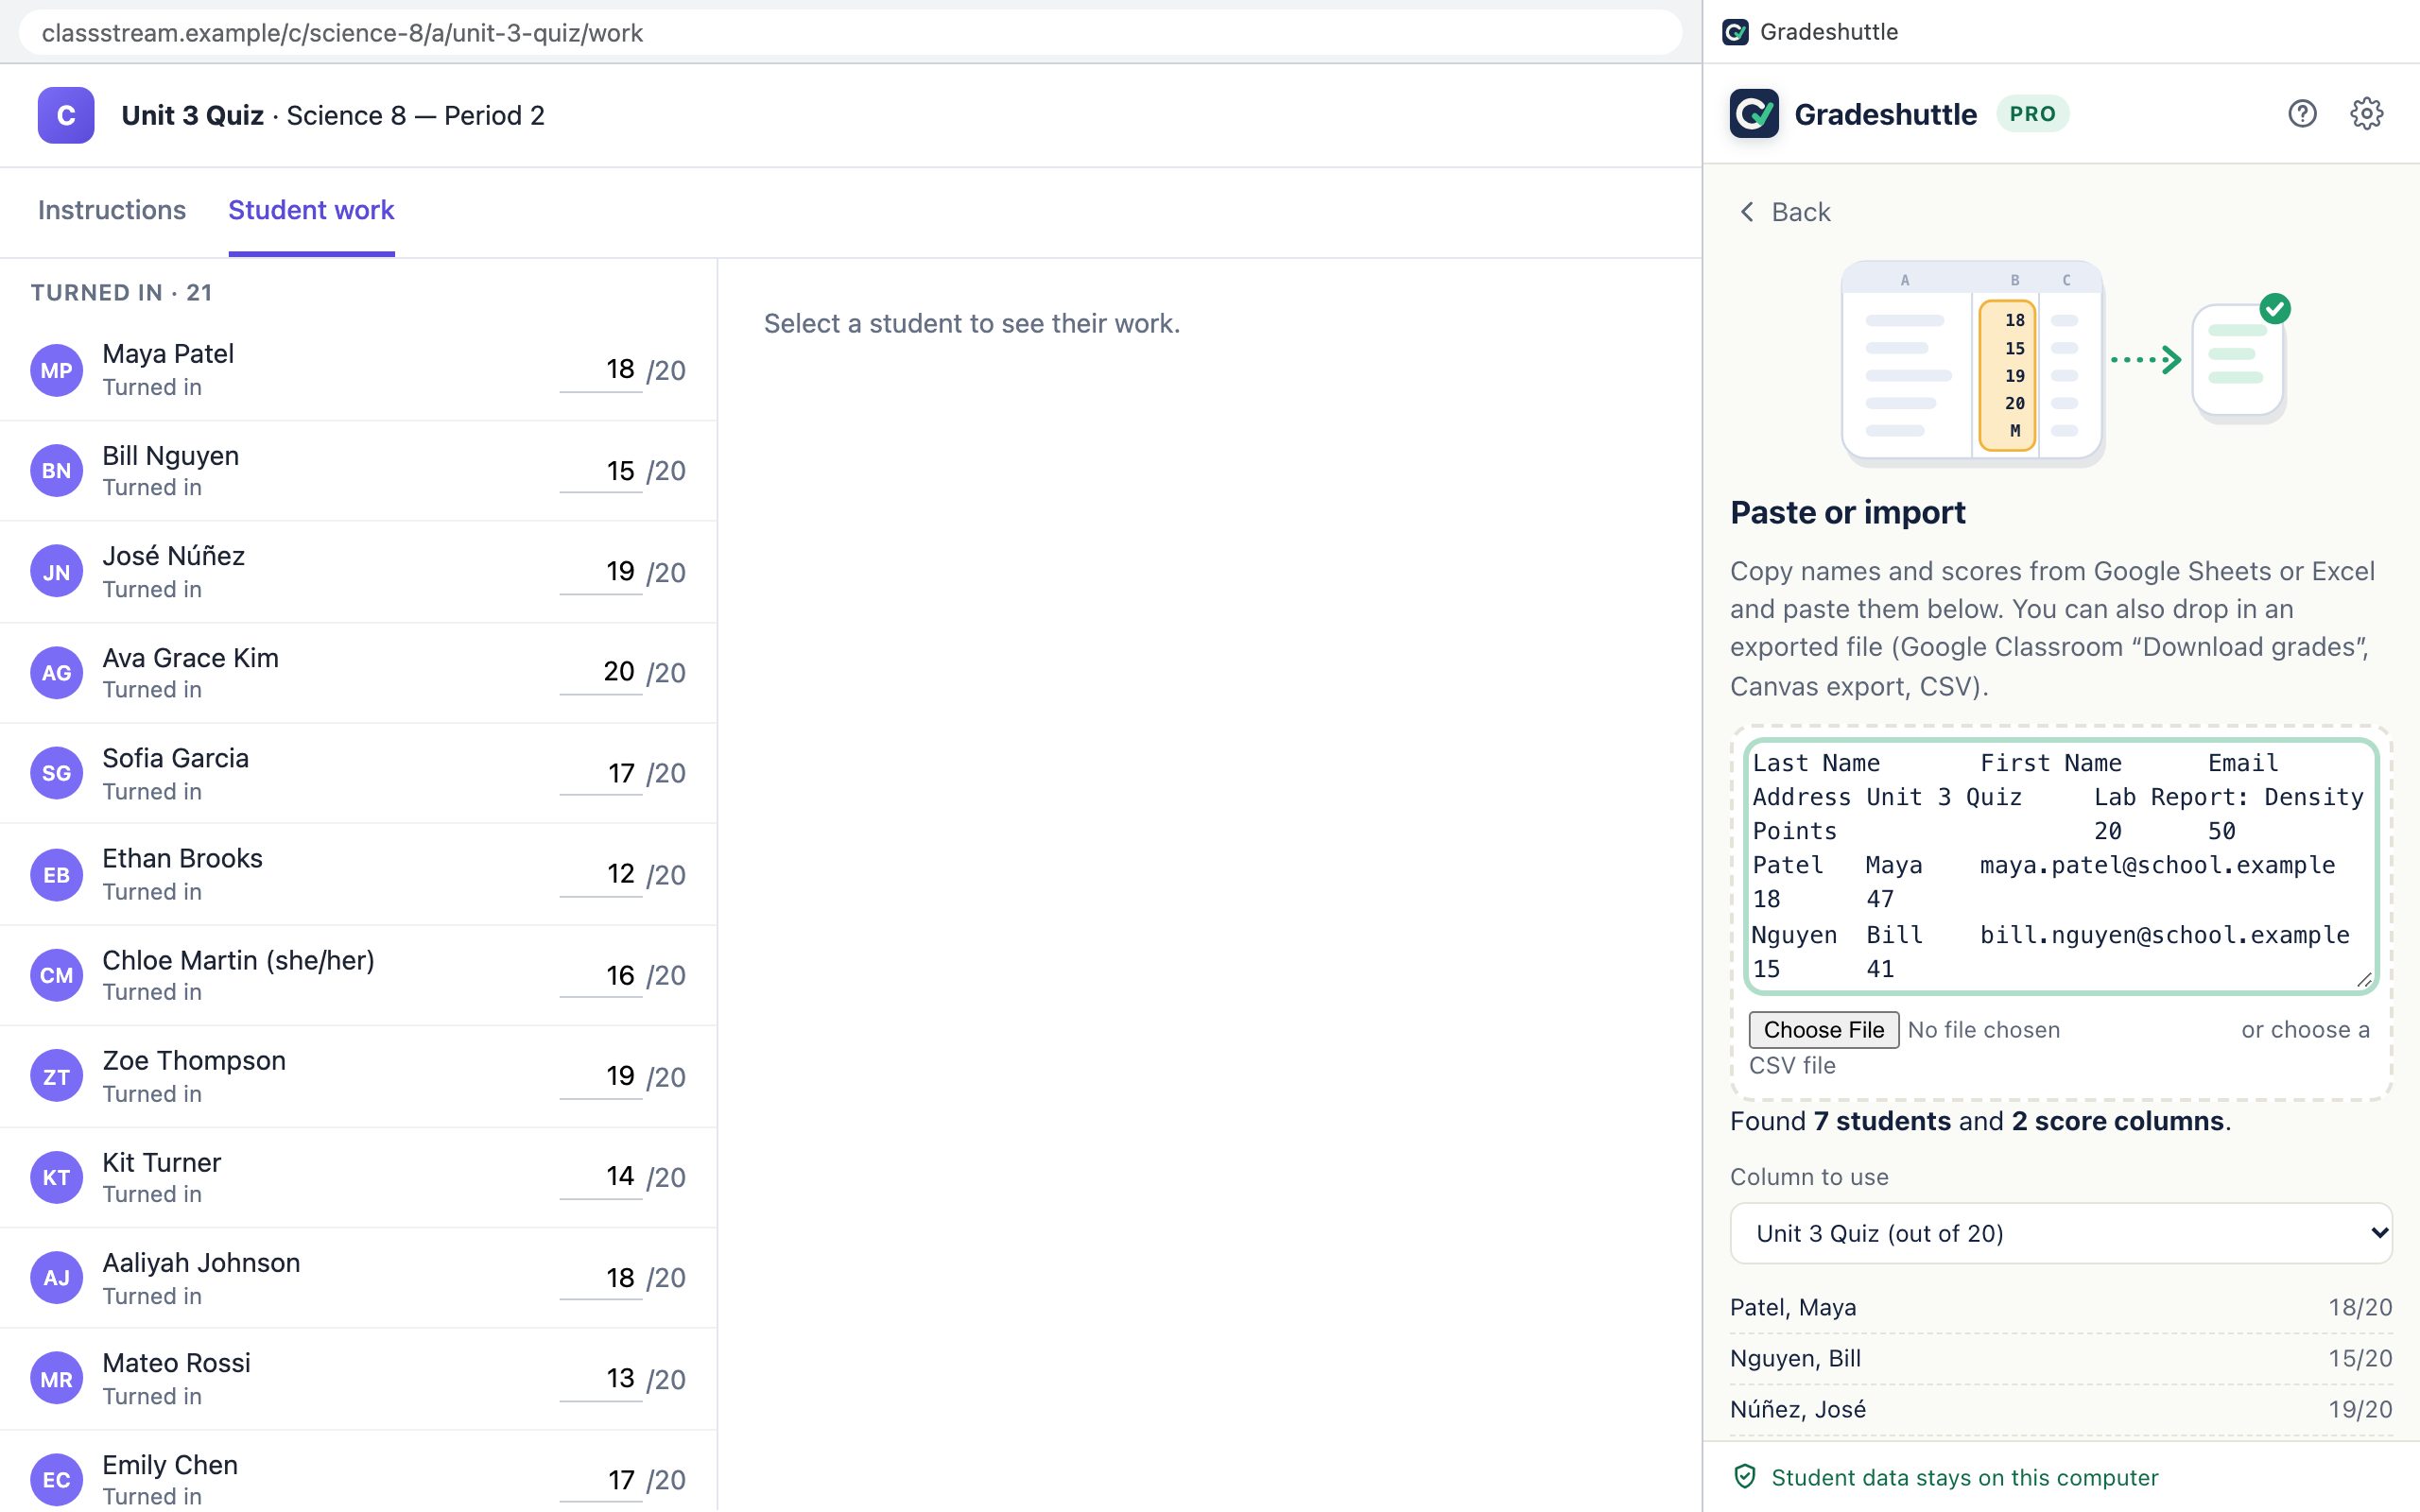
Task: Select student Ava Grace Kim by name
Action: tap(191, 658)
